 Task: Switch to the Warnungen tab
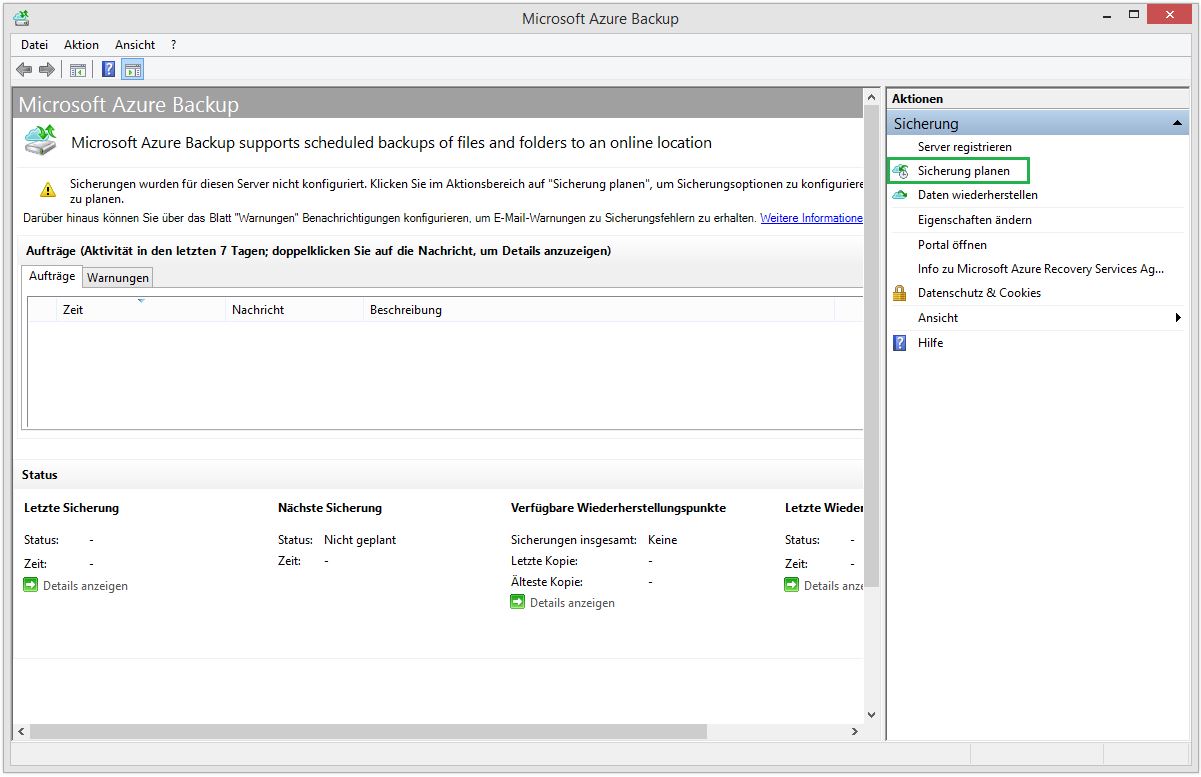point(117,277)
